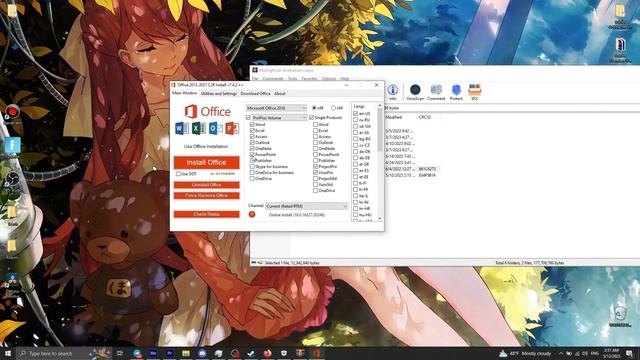The image size is (640, 360).
Task: Switch to Download Office tab
Action: (255, 93)
